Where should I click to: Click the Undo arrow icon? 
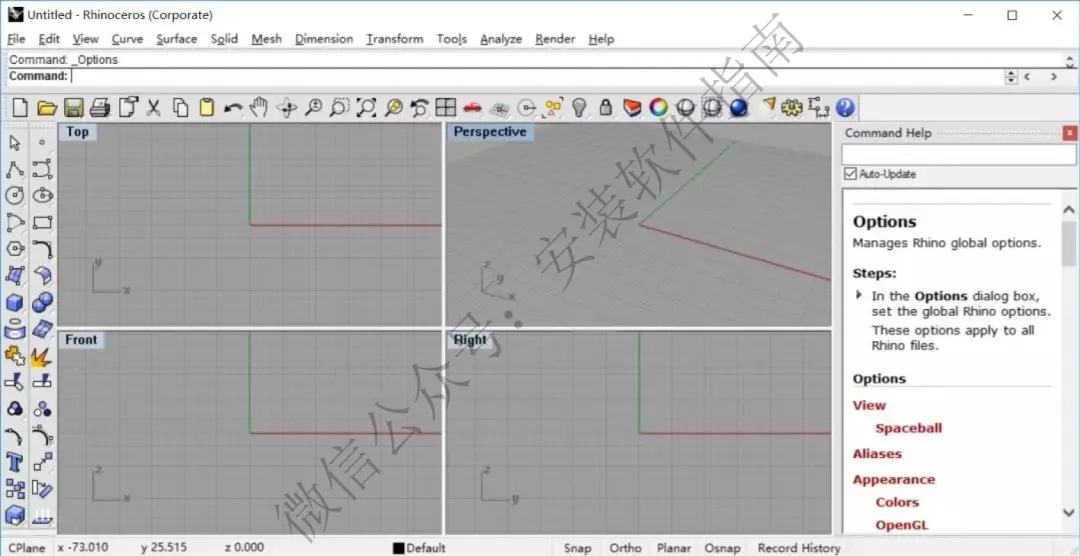(233, 108)
